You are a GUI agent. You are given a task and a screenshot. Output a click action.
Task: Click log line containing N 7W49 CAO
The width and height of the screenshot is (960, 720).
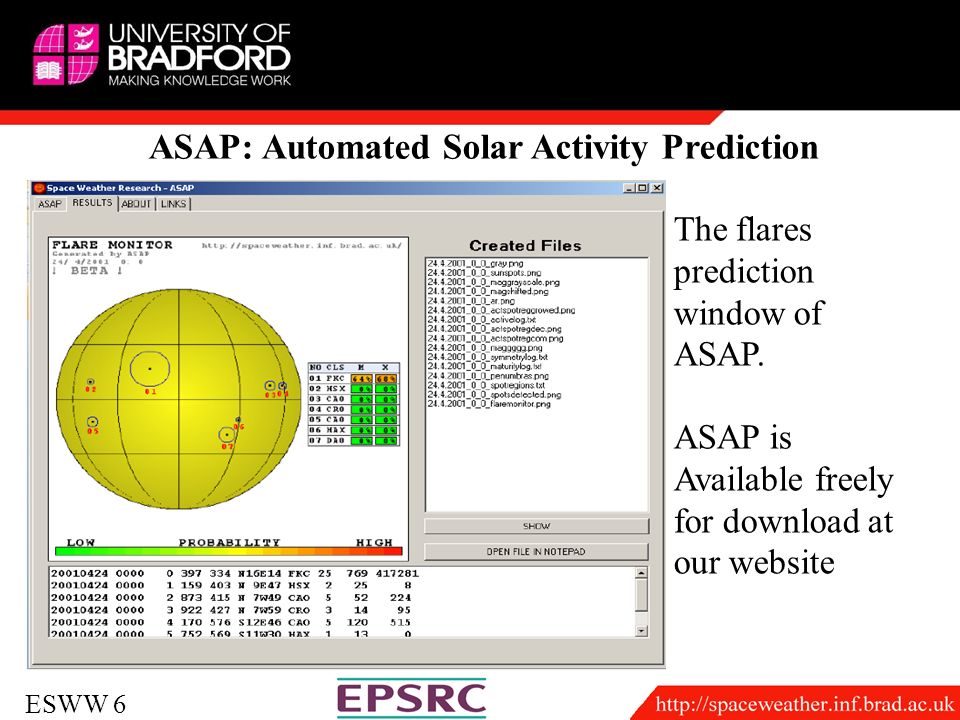[231, 598]
